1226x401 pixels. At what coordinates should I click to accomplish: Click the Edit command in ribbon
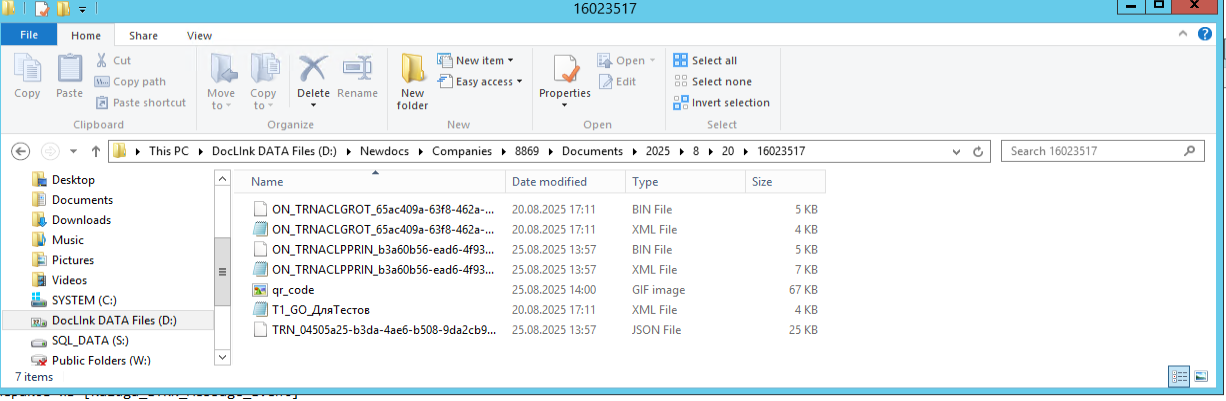coord(617,82)
